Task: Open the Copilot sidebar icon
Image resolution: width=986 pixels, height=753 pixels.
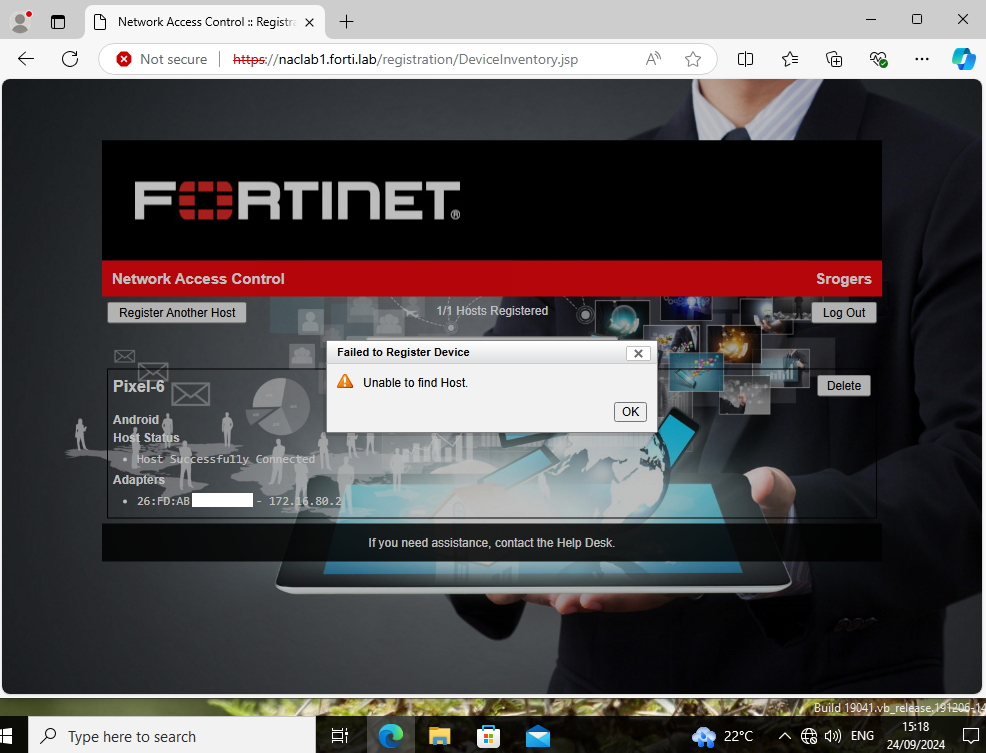Action: pos(963,59)
